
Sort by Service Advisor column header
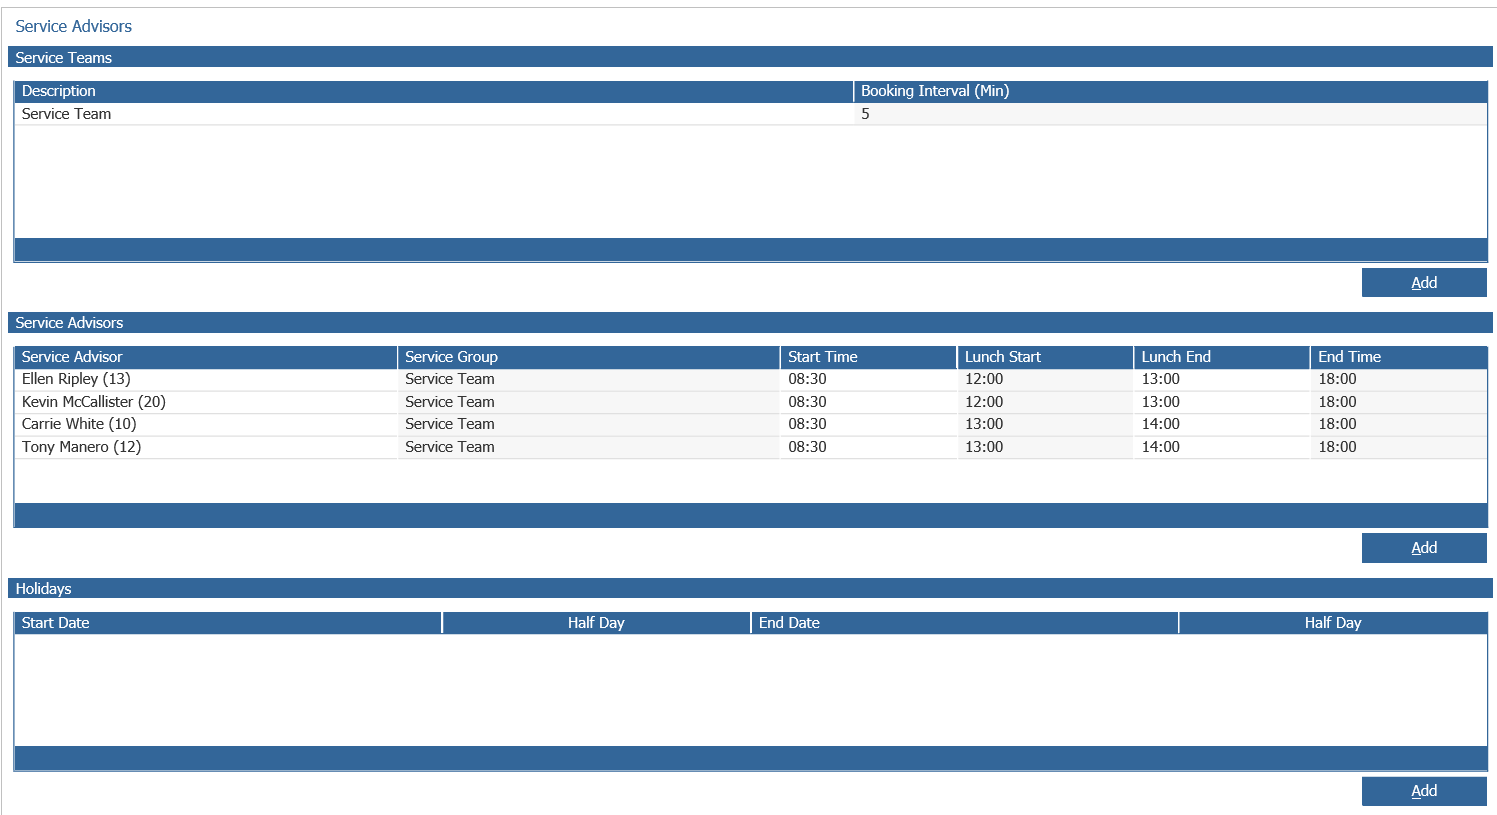coord(206,357)
